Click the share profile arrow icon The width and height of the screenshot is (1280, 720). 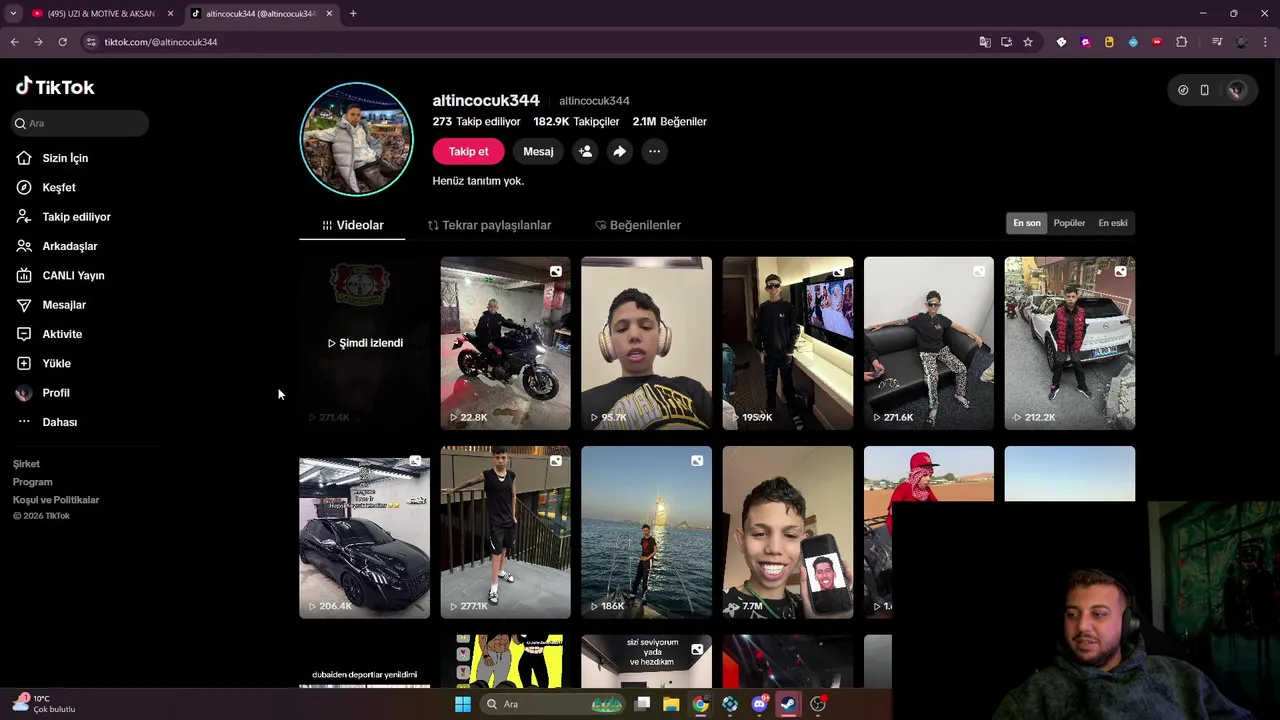point(620,151)
